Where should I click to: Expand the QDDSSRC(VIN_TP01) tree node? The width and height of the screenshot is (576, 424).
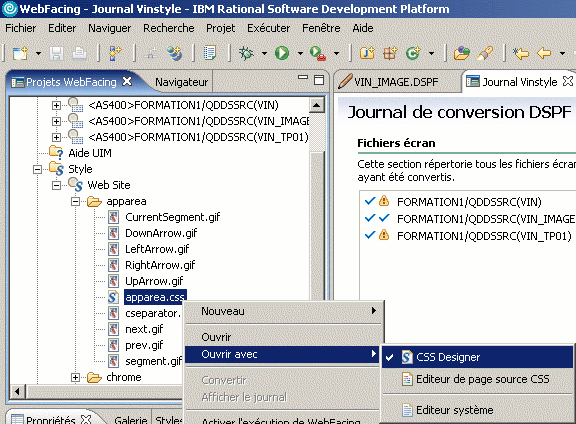point(56,137)
